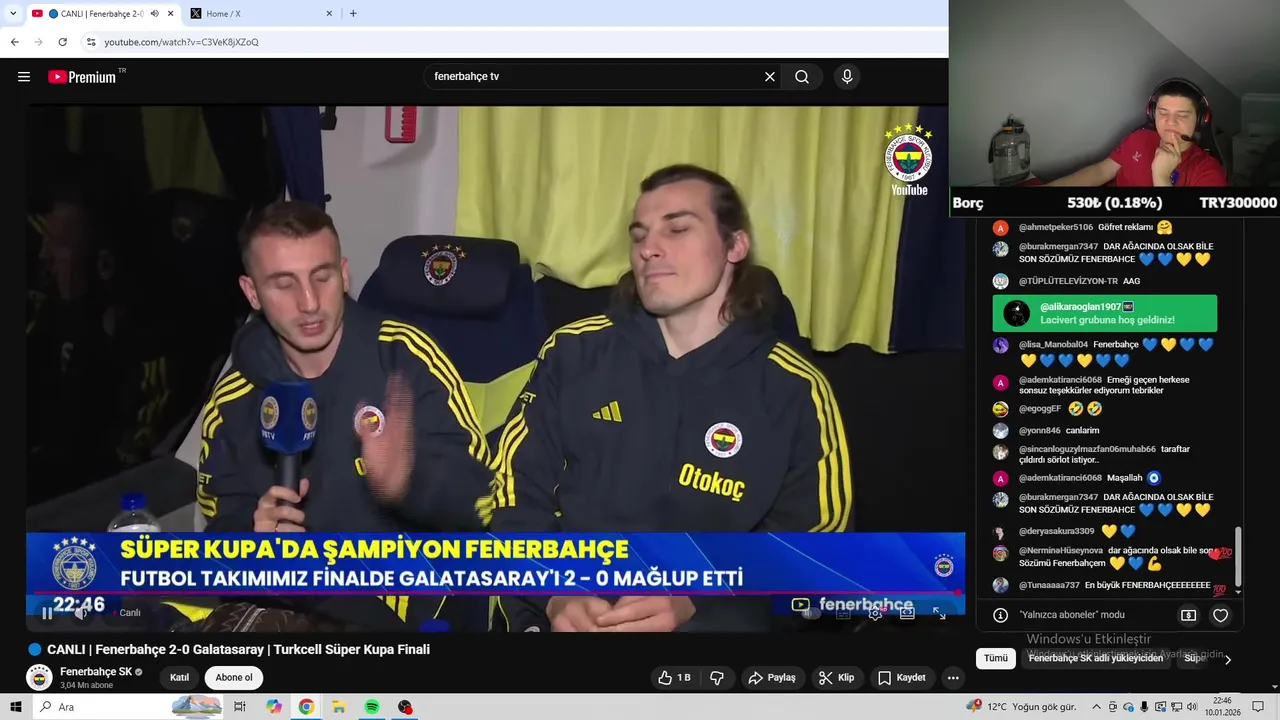Create a clip with Klip button
The height and width of the screenshot is (720, 1280).
(x=836, y=678)
